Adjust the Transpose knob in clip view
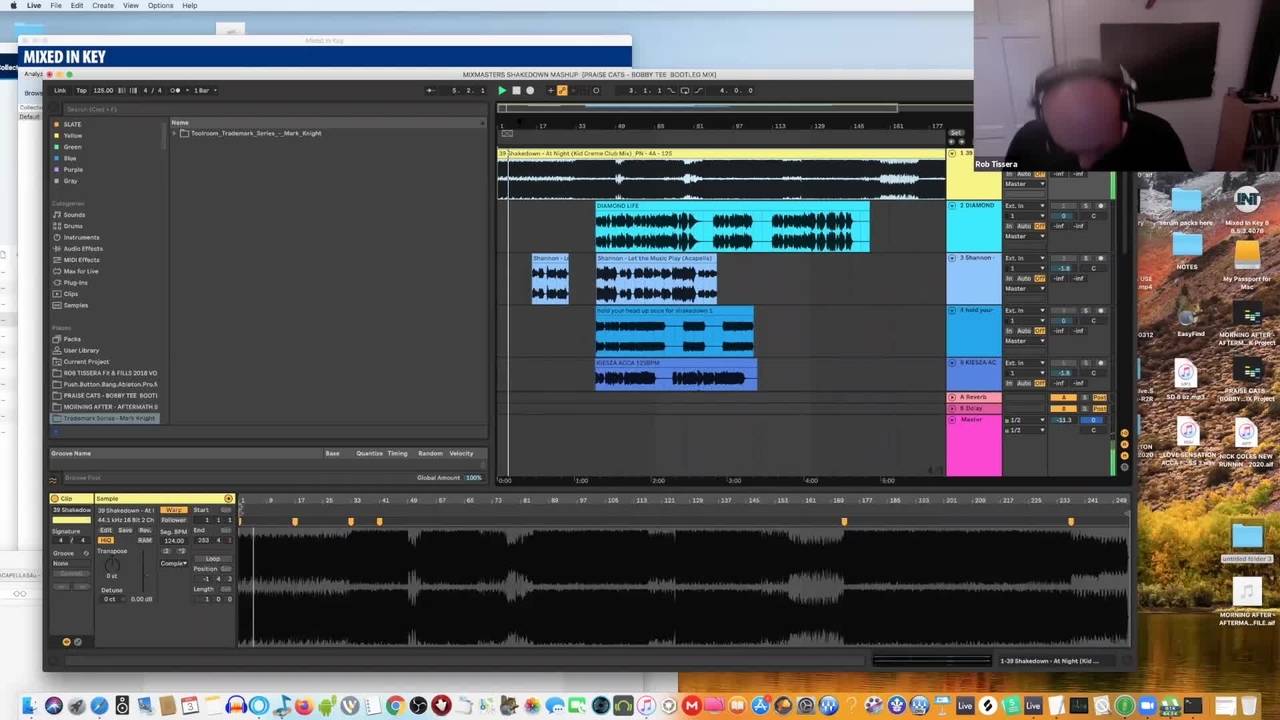The width and height of the screenshot is (1280, 720). pyautogui.click(x=112, y=566)
